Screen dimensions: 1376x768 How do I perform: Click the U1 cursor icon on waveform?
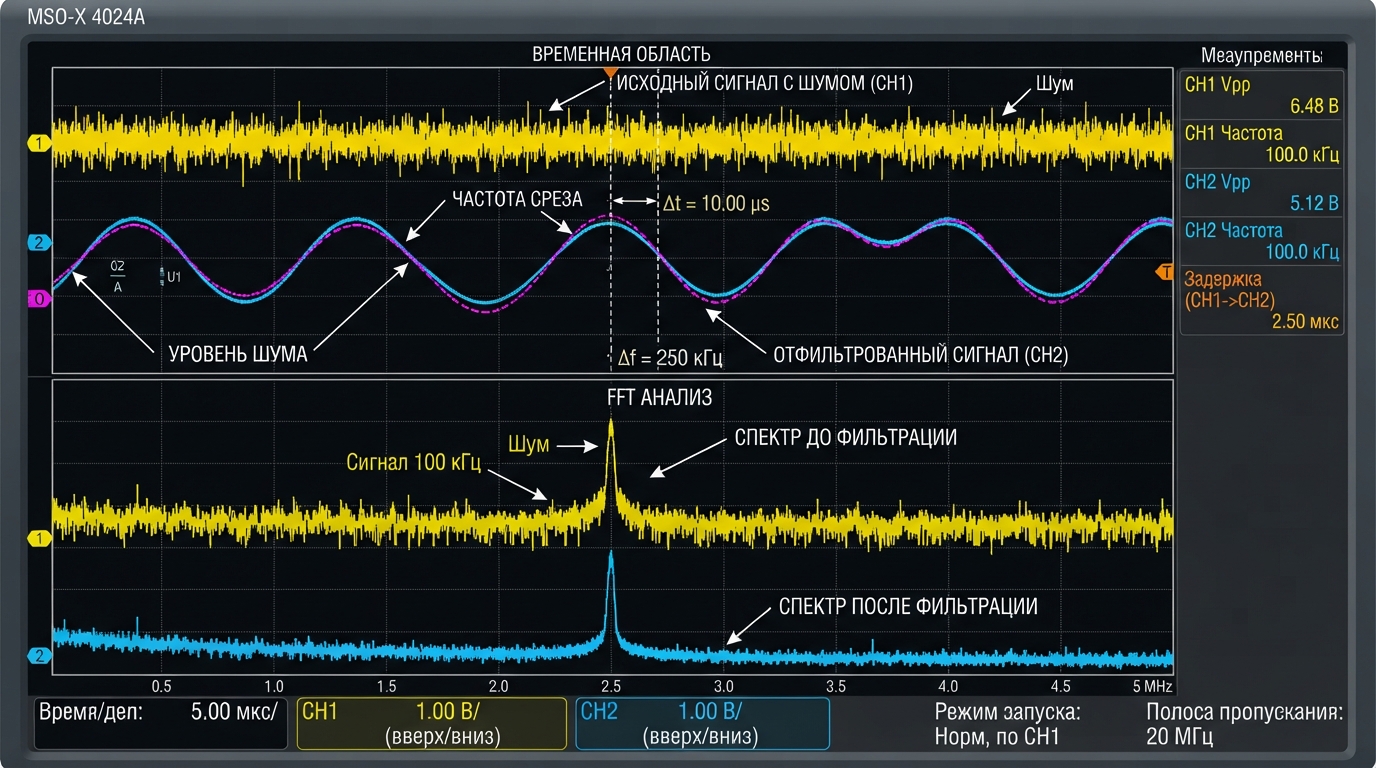click(170, 277)
